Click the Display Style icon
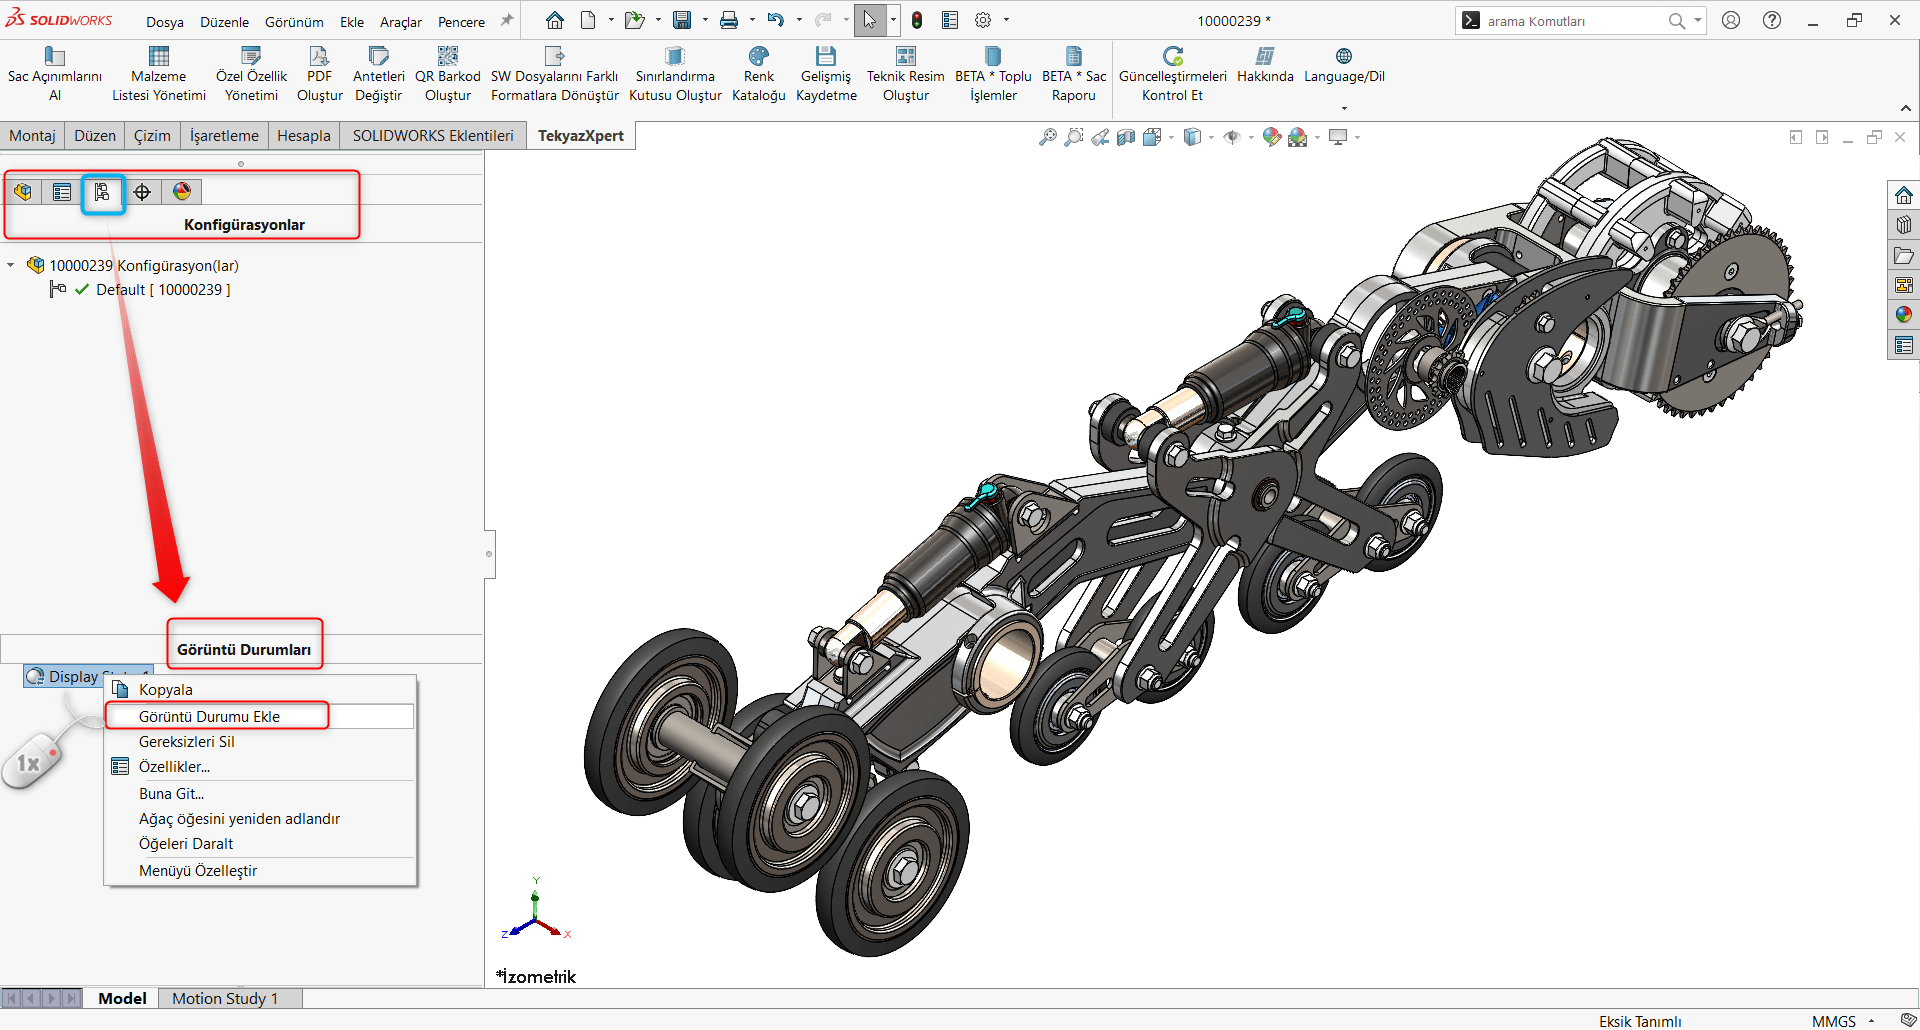The width and height of the screenshot is (1920, 1030). click(x=1192, y=137)
